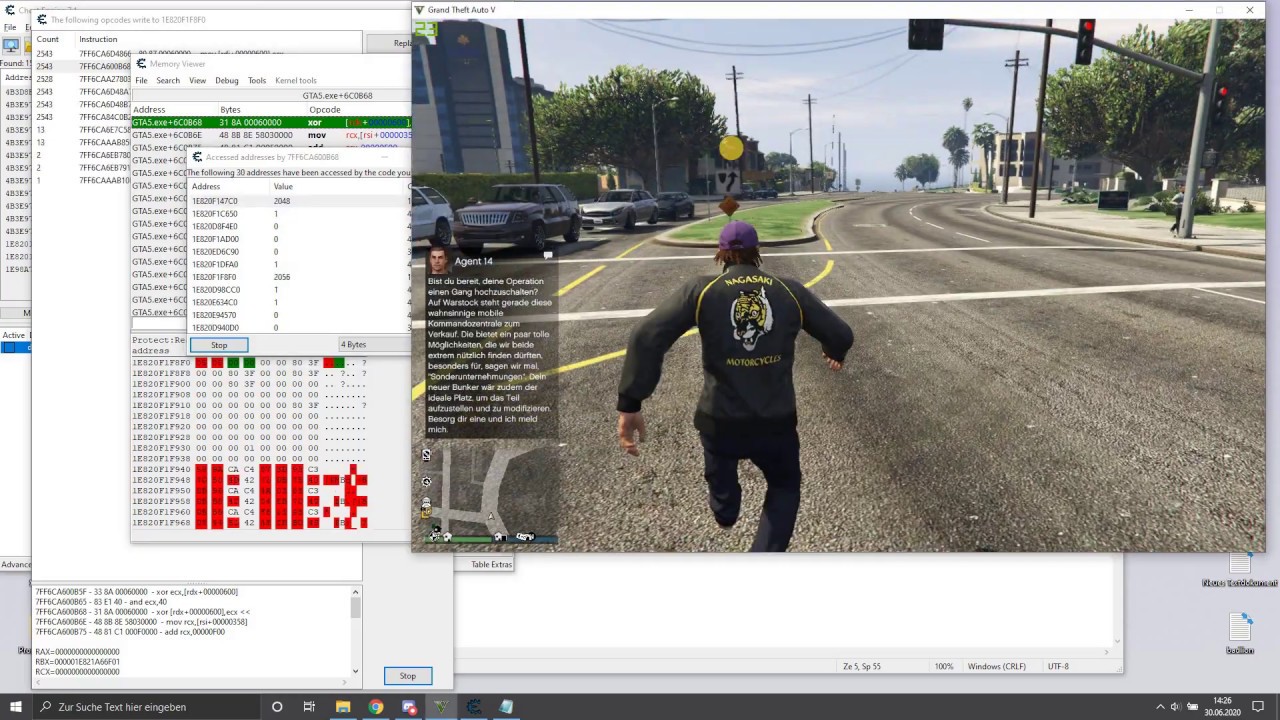Viewport: 1280px width, 720px height.
Task: Click Windows (CRLF) in Notepad status bar
Action: [997, 666]
